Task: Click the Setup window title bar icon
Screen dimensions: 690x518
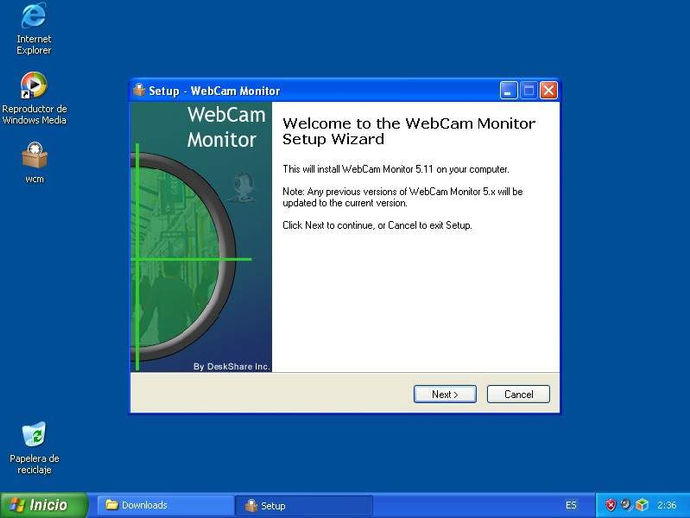Action: click(x=139, y=90)
